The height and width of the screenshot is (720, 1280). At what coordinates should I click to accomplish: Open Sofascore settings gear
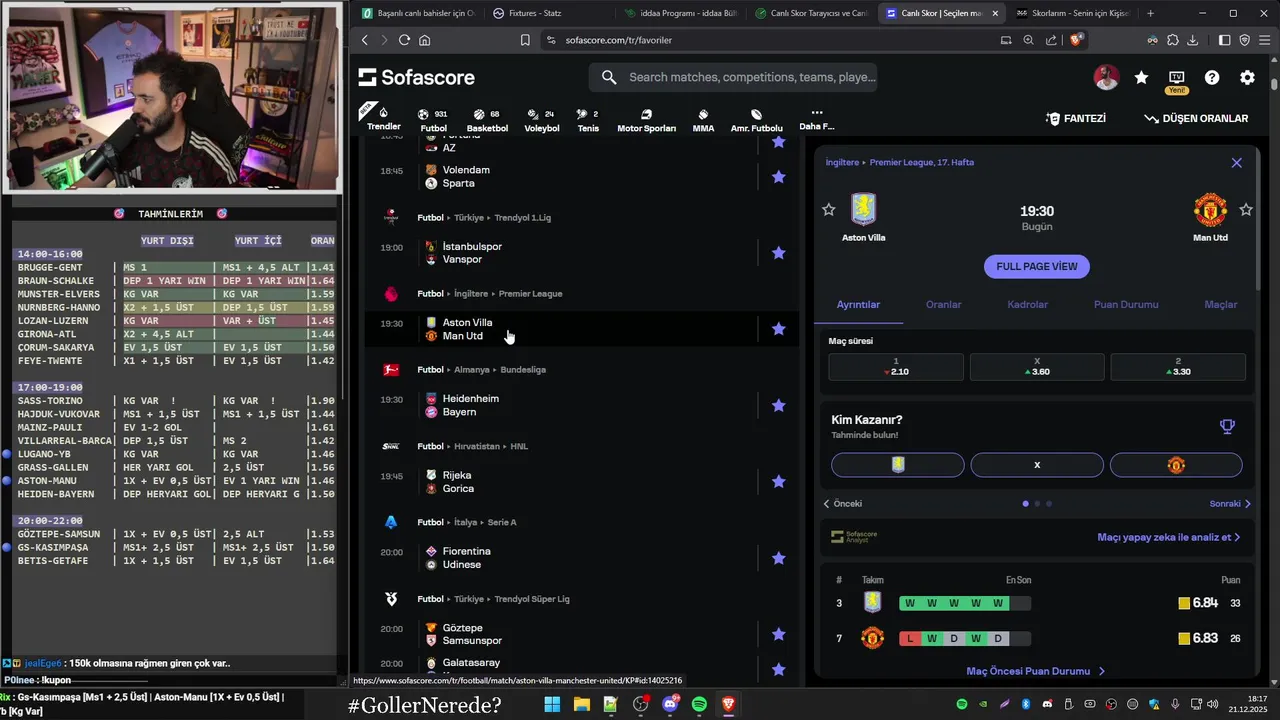pyautogui.click(x=1247, y=77)
